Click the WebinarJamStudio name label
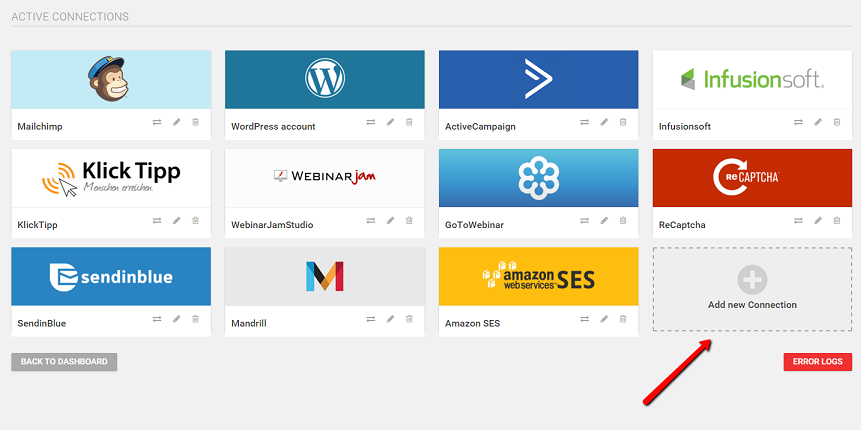The width and height of the screenshot is (861, 430). (272, 225)
